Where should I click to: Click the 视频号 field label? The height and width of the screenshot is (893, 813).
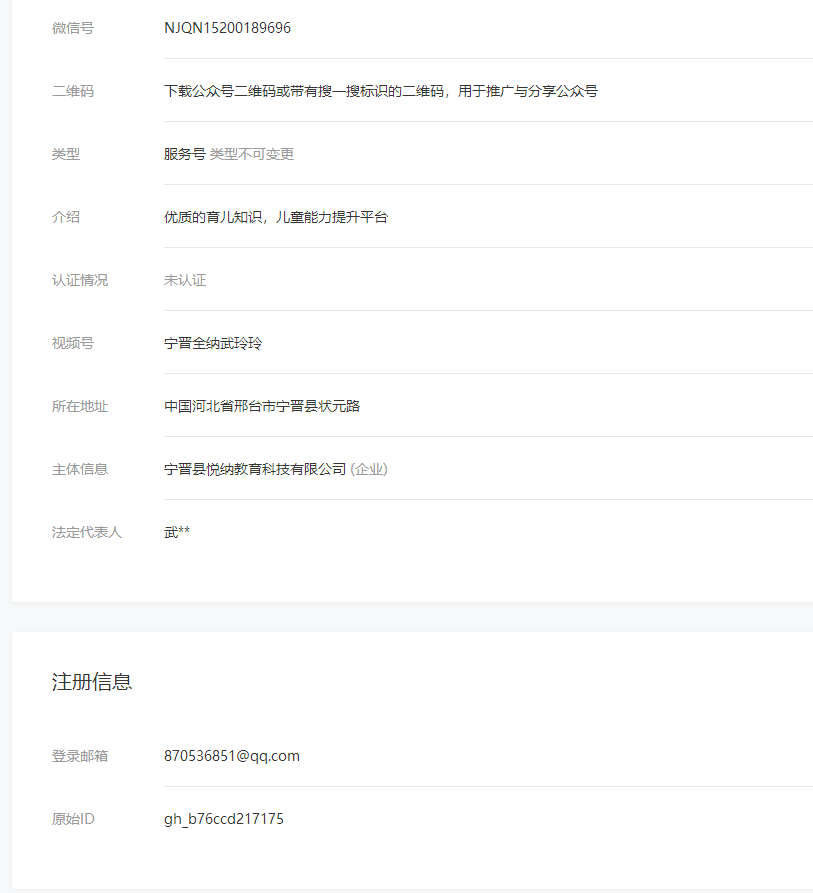pyautogui.click(x=73, y=343)
